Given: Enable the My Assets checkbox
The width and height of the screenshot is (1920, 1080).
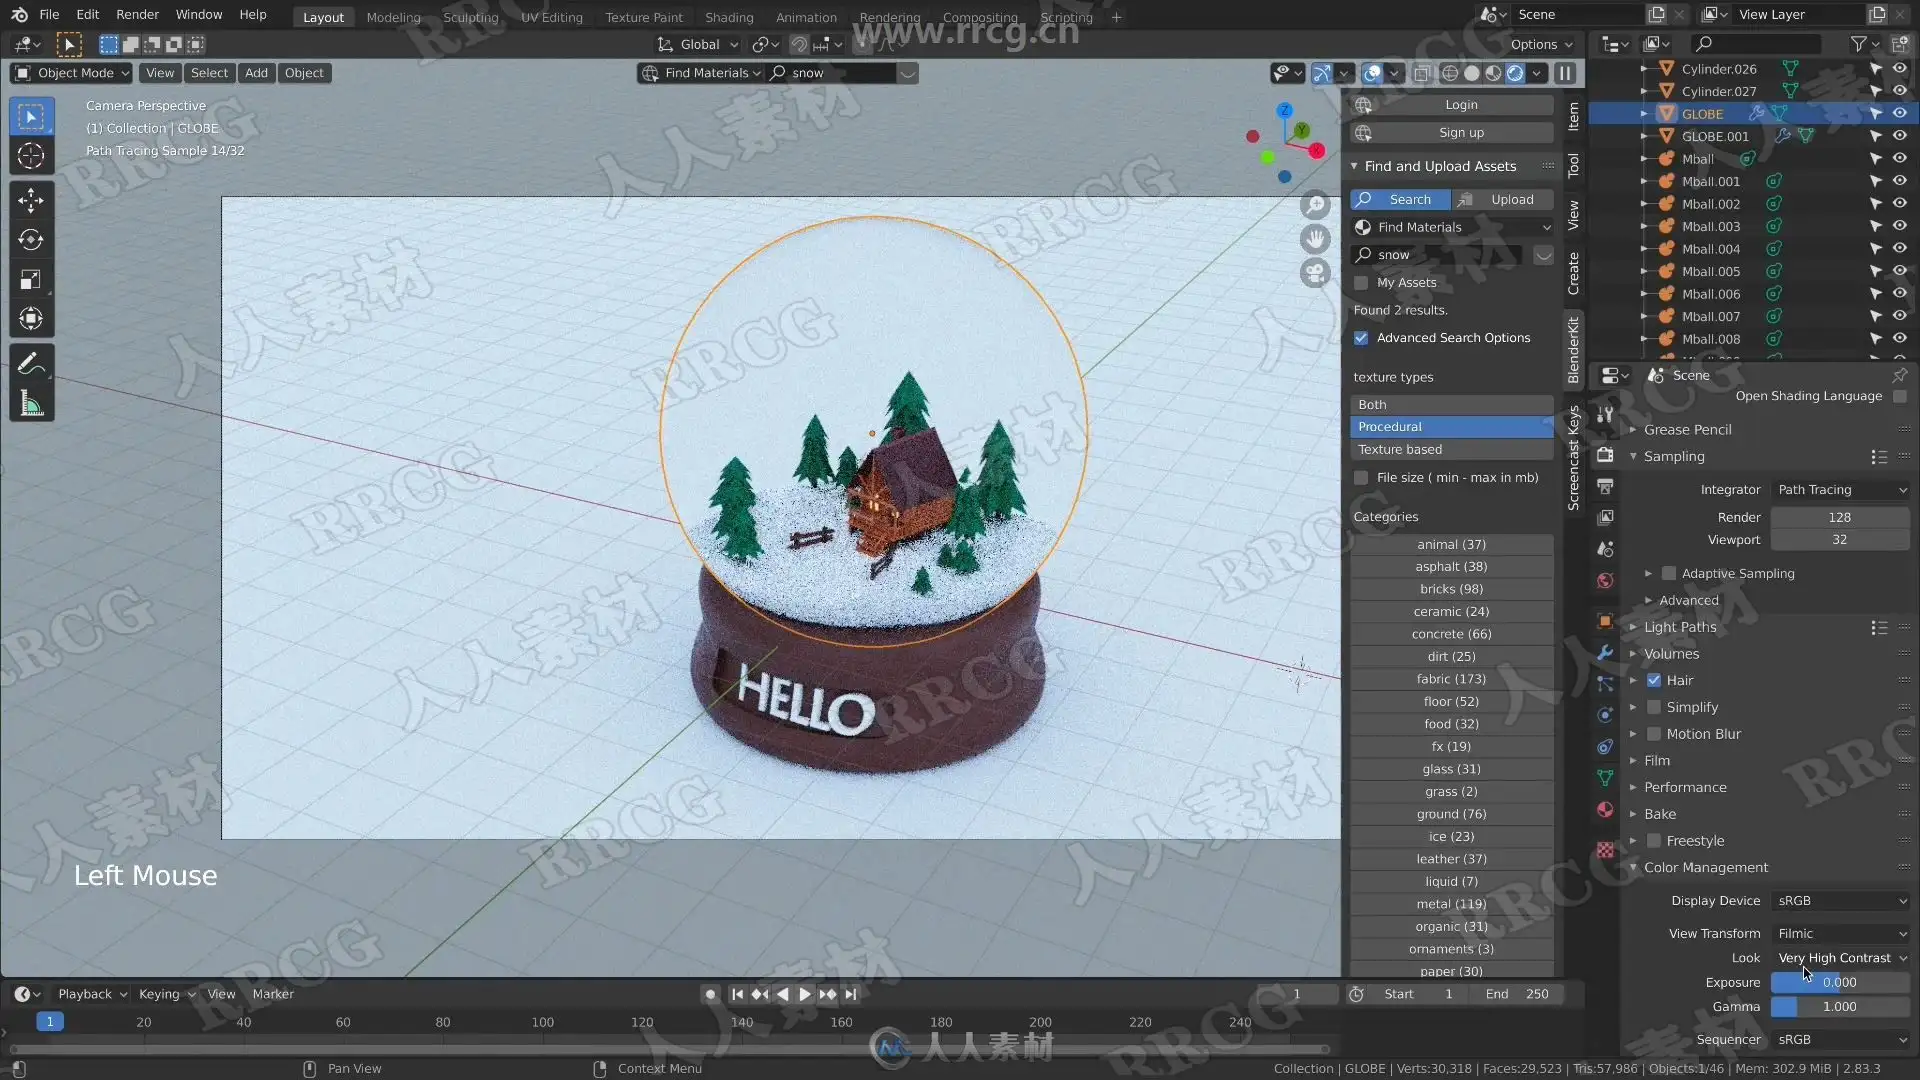Looking at the screenshot, I should coord(1361,283).
